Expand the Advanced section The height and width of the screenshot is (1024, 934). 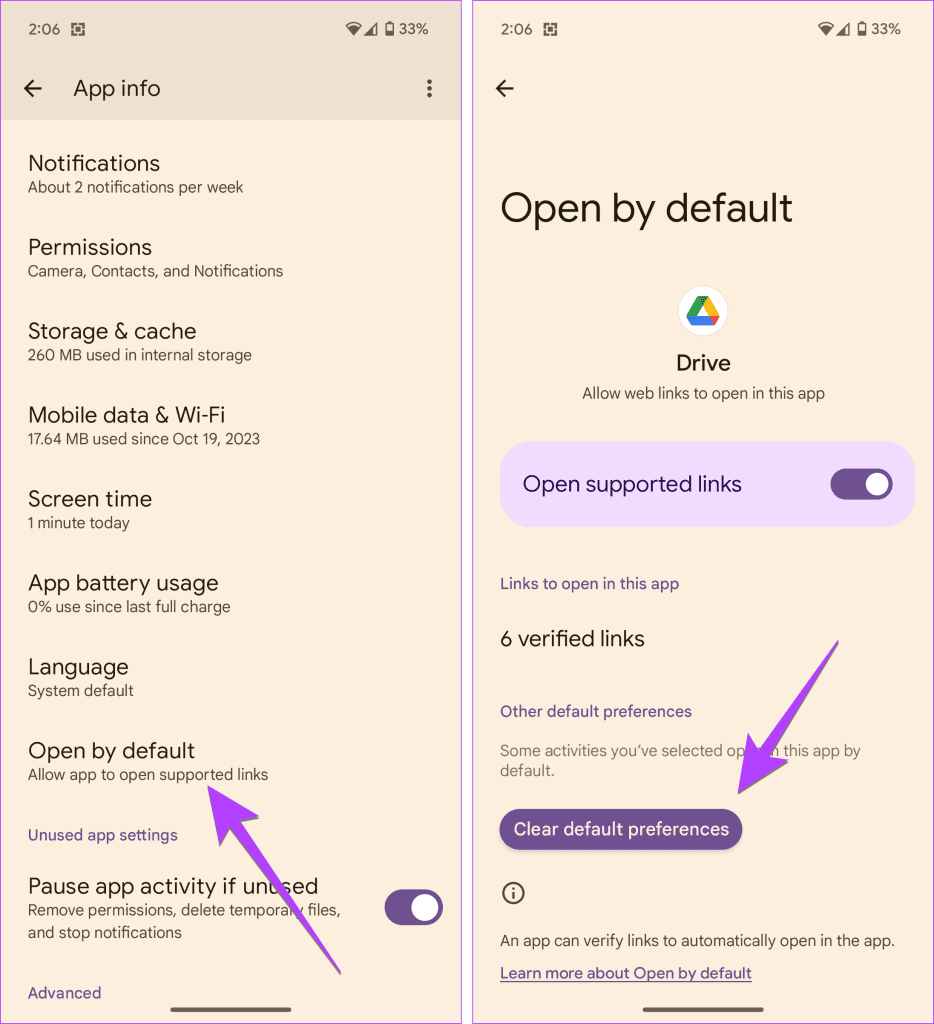click(x=65, y=993)
